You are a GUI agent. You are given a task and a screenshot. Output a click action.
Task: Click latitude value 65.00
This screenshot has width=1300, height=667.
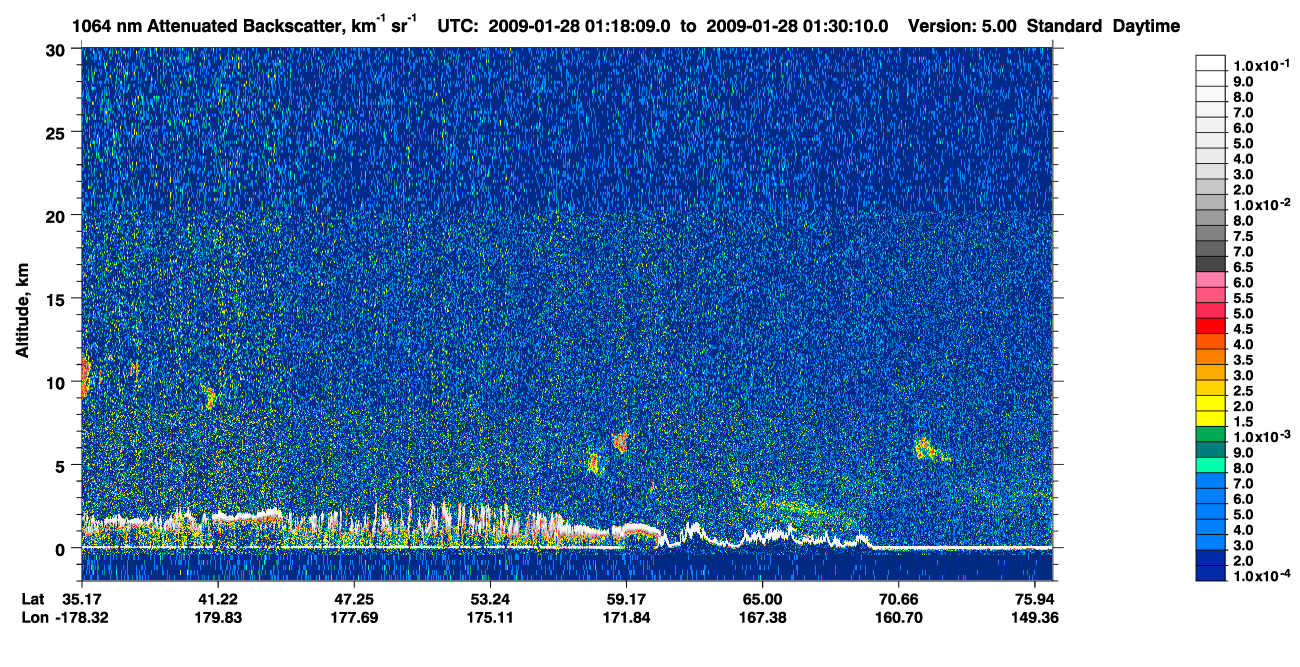[x=762, y=600]
